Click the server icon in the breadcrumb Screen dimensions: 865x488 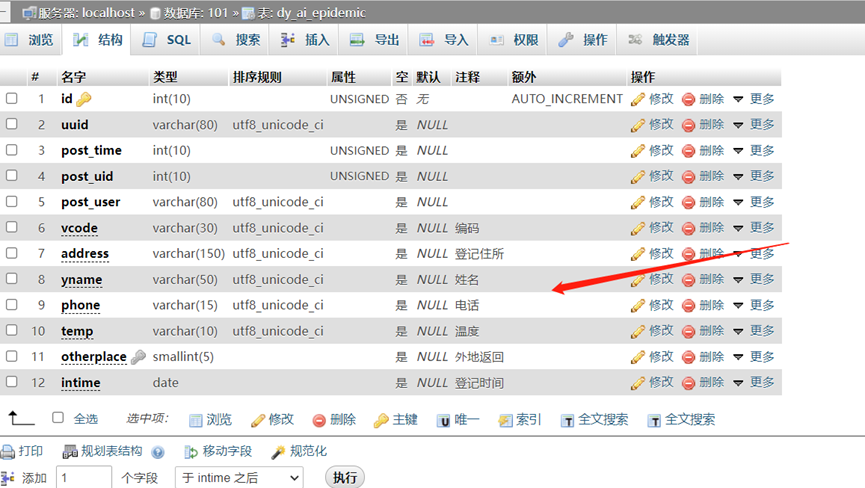pyautogui.click(x=29, y=13)
